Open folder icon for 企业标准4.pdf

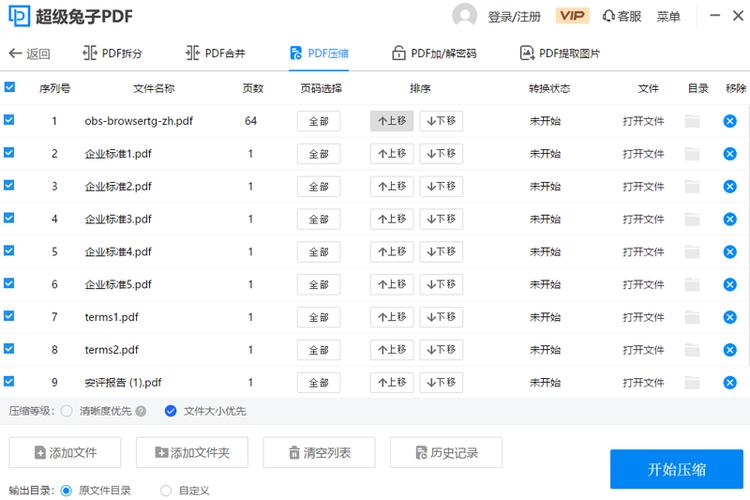click(x=692, y=252)
